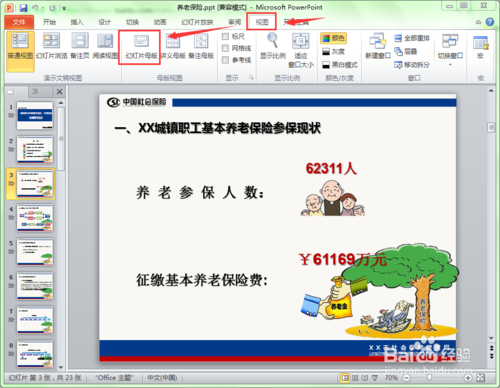
Task: Open the Macros button (宏)
Action: pos(480,47)
